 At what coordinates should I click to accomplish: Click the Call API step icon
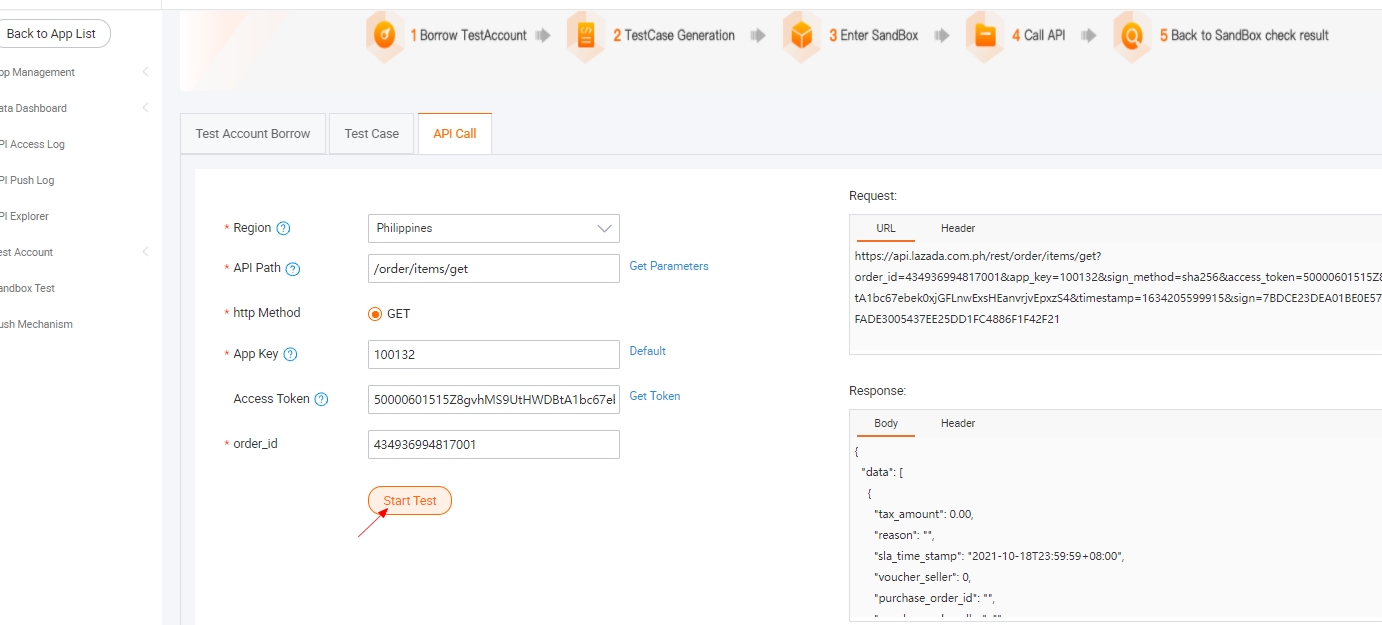point(985,36)
